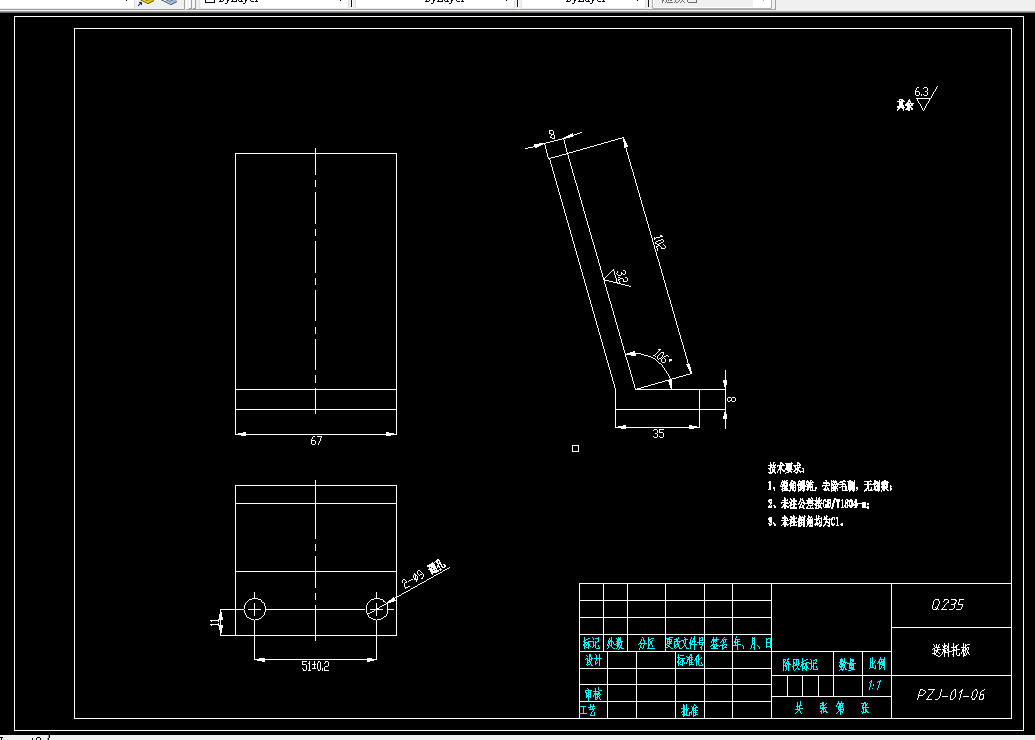Click the left hole circle in the bottom view
The width and height of the screenshot is (1035, 740).
pyautogui.click(x=255, y=609)
